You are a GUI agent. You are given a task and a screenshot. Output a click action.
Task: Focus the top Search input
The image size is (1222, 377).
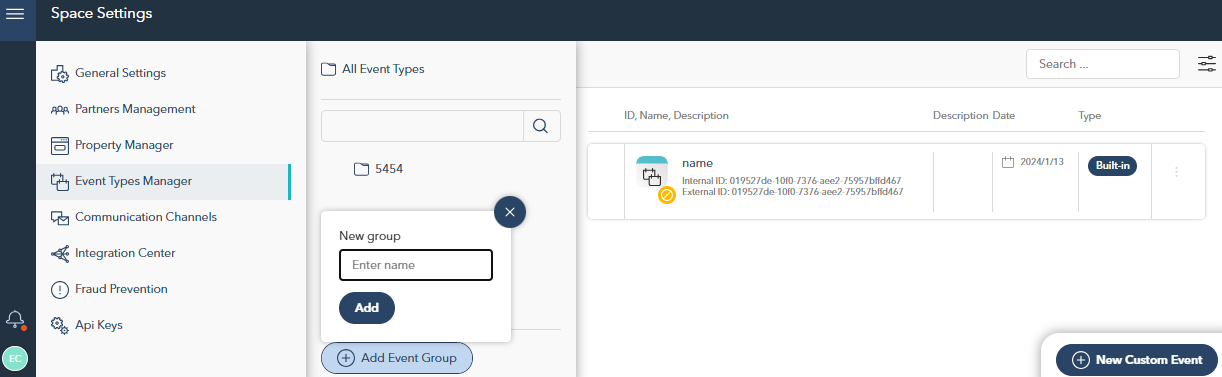[x=1103, y=64]
